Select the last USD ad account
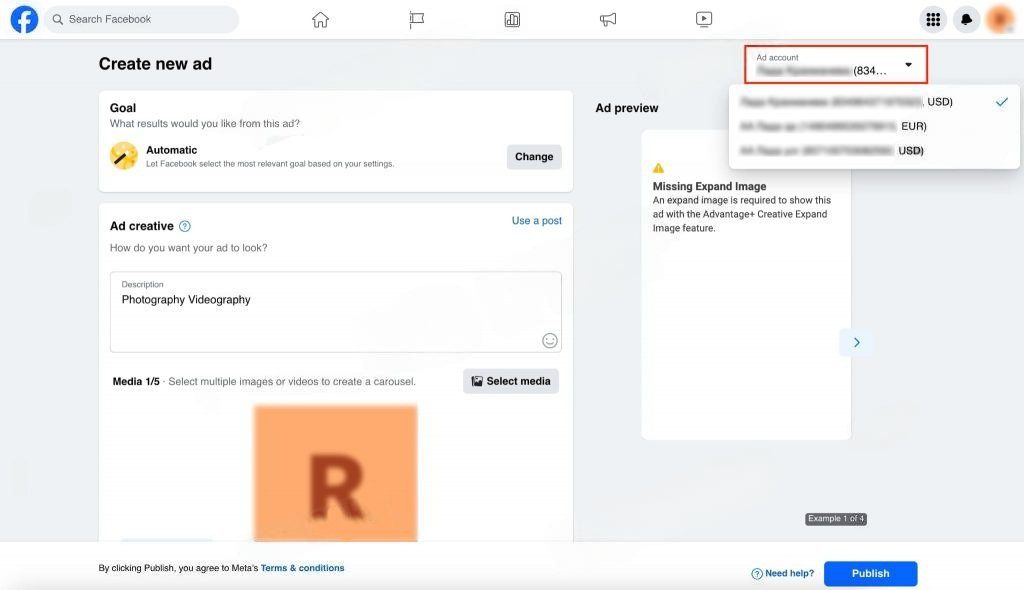 874,150
